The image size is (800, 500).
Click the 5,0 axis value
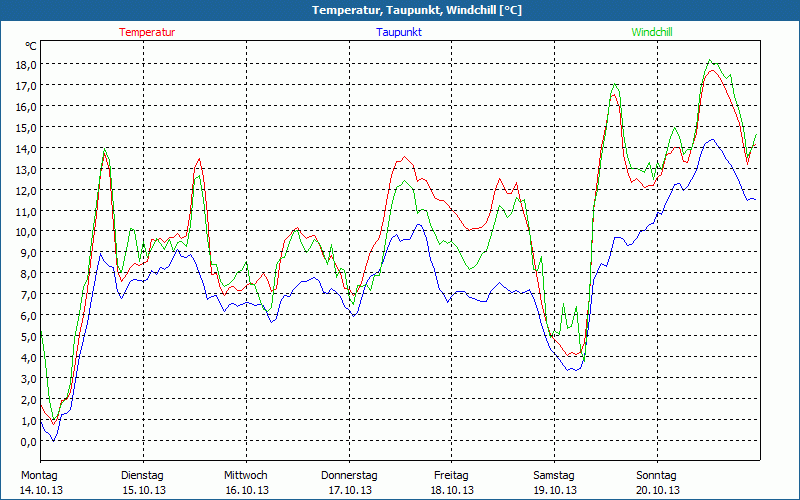click(30, 337)
